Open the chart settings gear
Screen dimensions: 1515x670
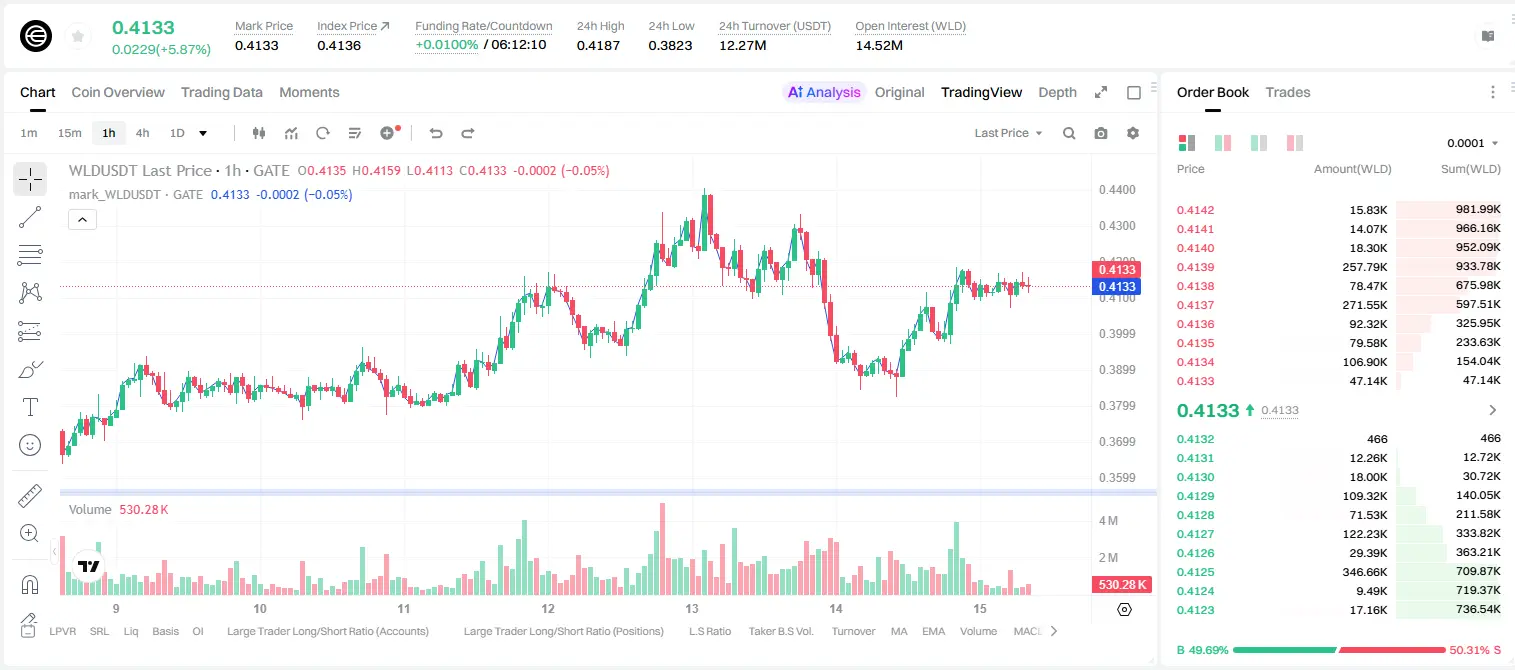point(1133,133)
